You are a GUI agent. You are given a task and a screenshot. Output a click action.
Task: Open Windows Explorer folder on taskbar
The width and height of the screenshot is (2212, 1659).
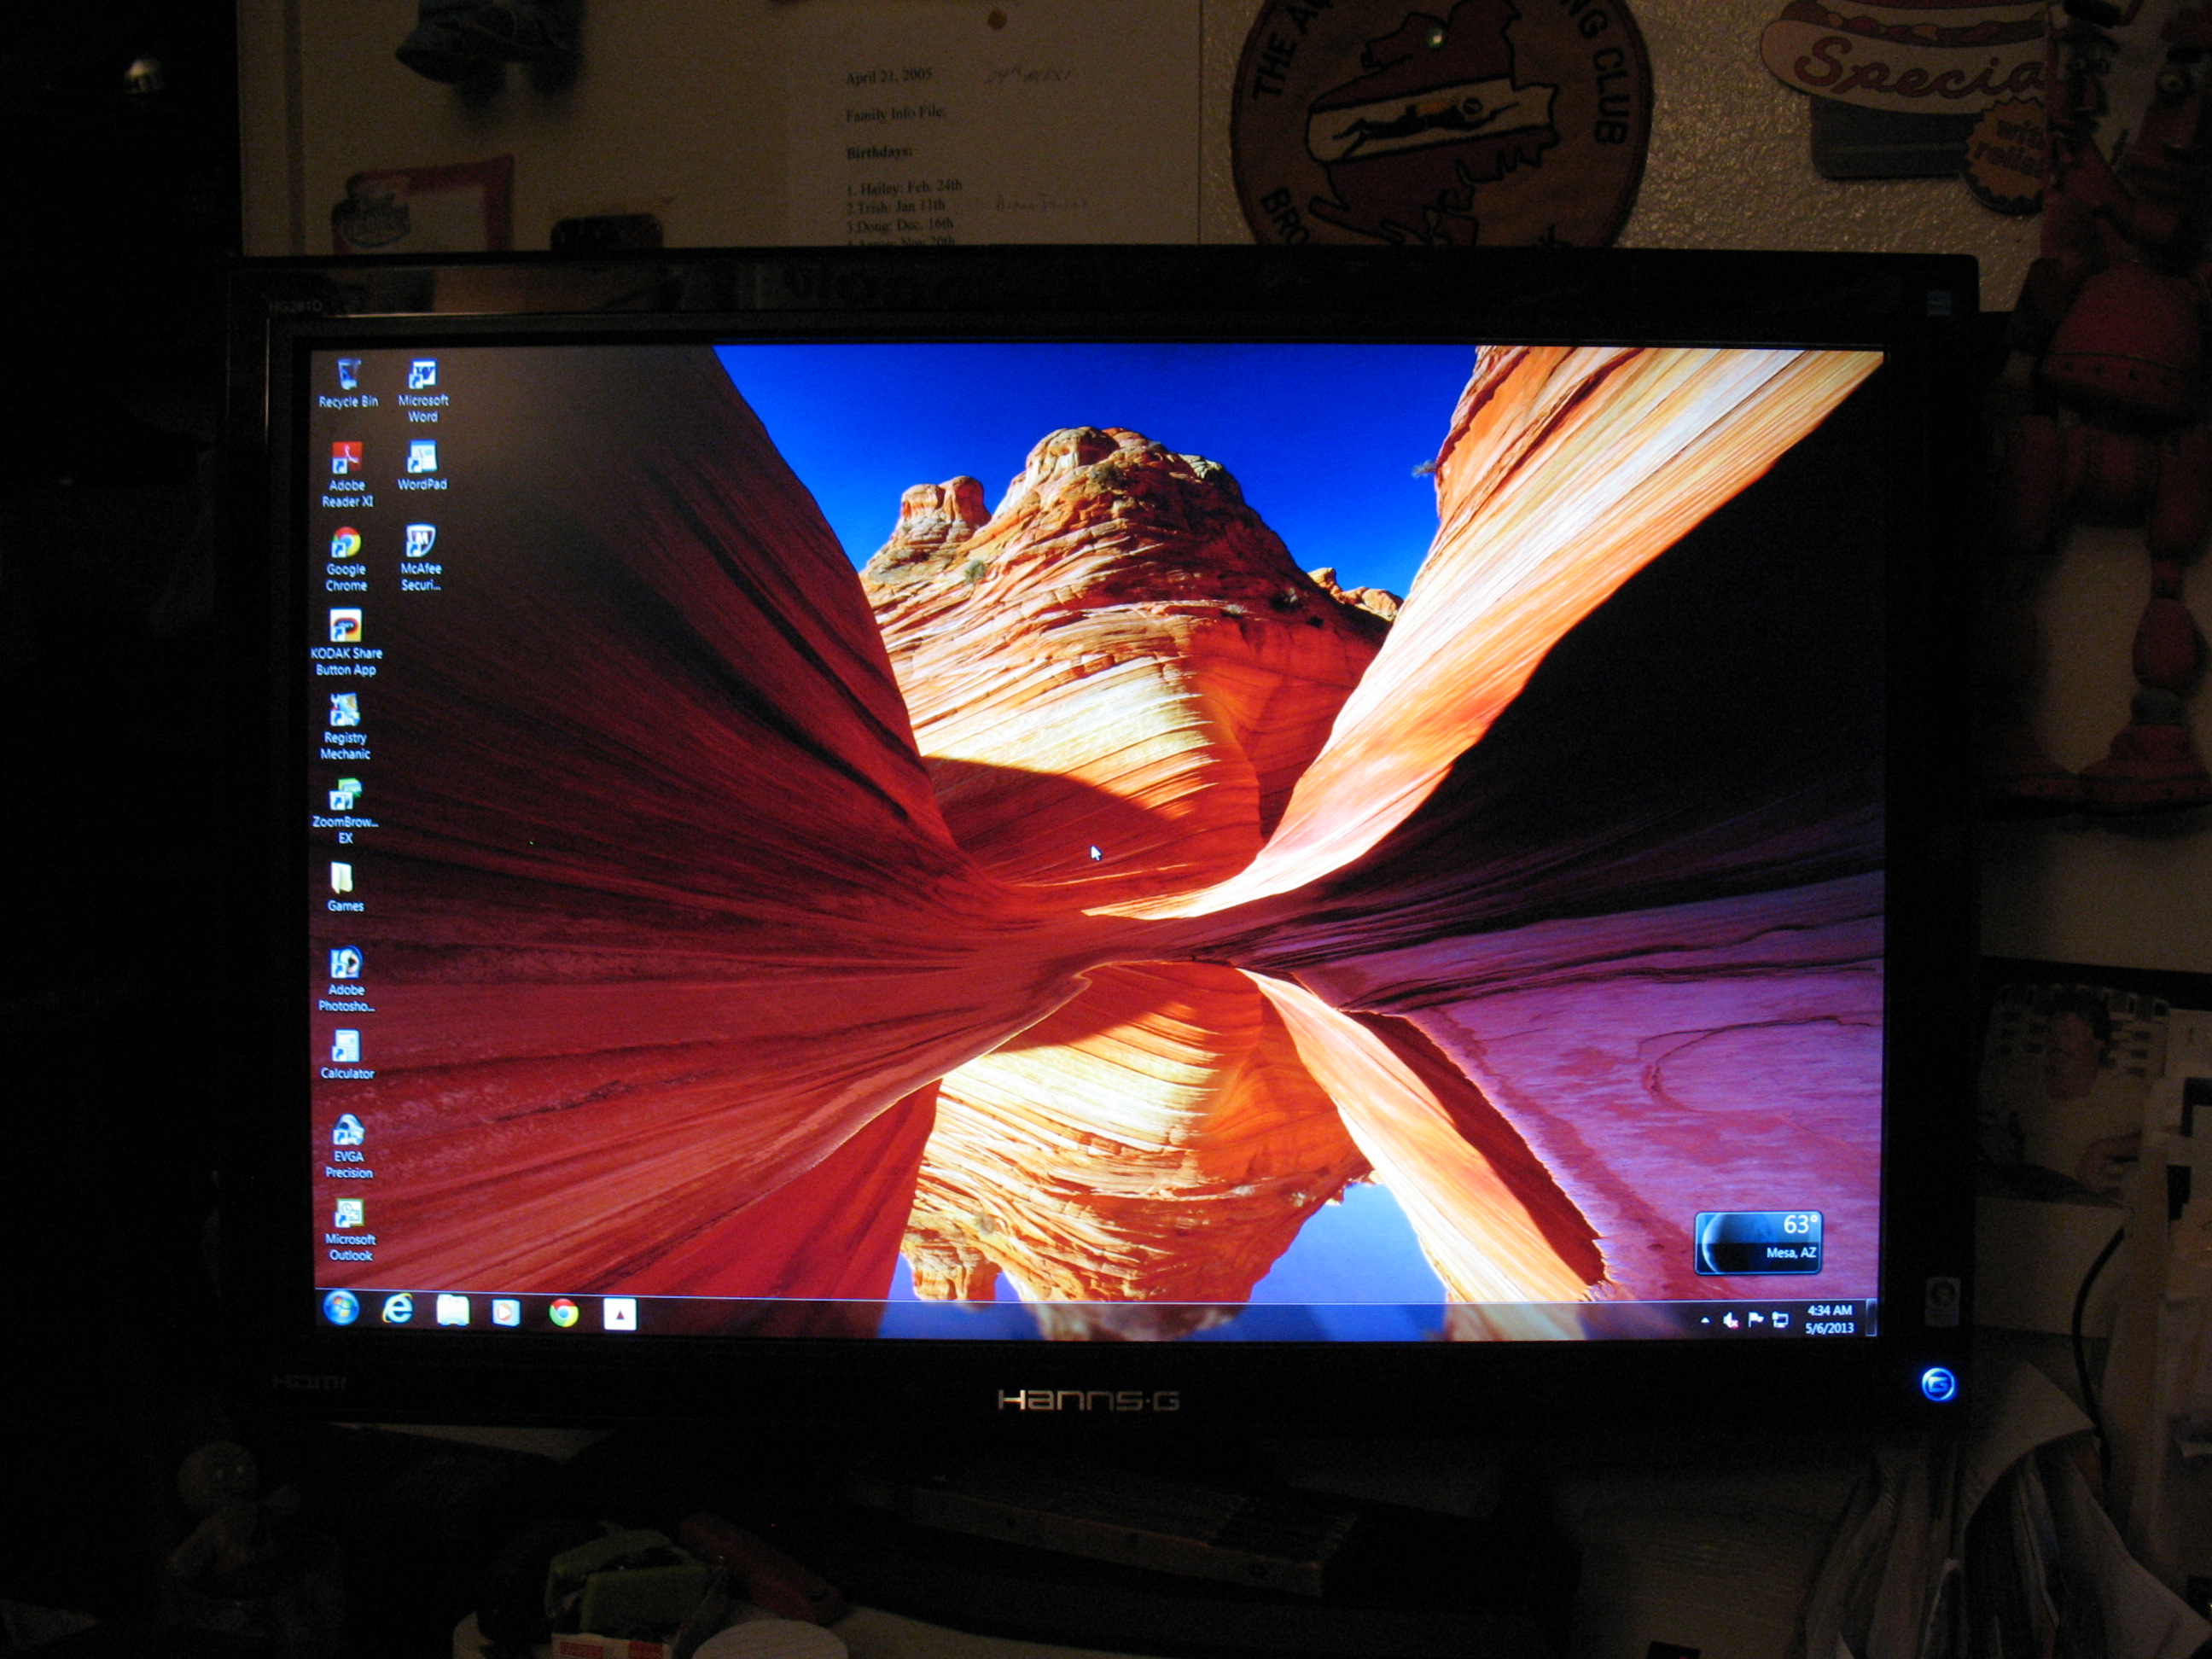pos(453,1310)
